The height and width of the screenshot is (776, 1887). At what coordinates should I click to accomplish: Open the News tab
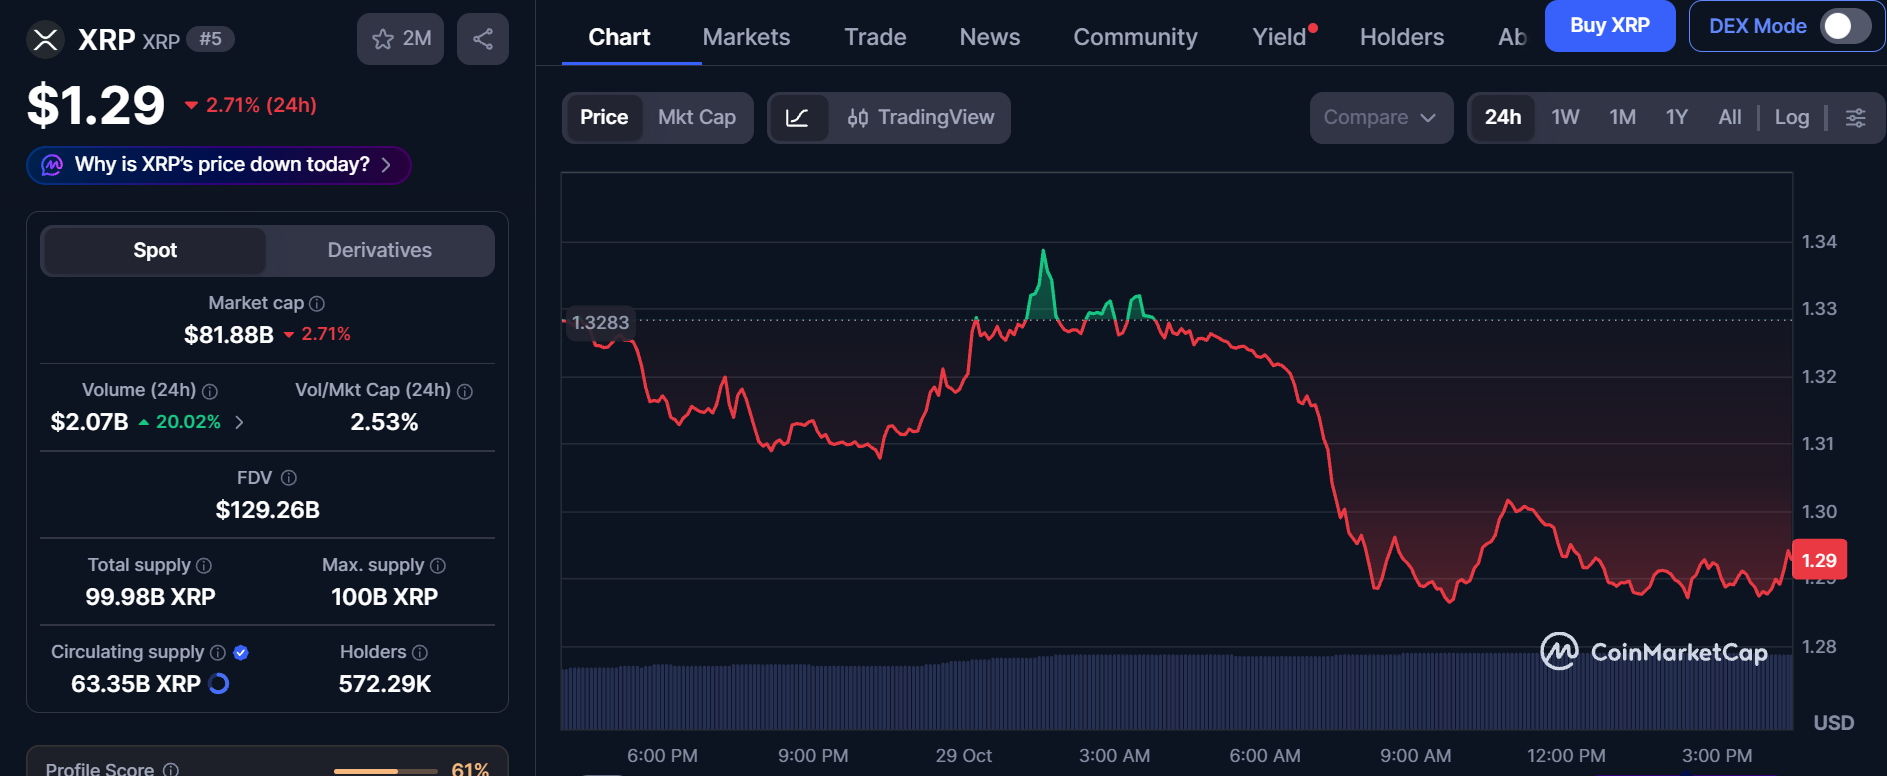click(x=990, y=37)
